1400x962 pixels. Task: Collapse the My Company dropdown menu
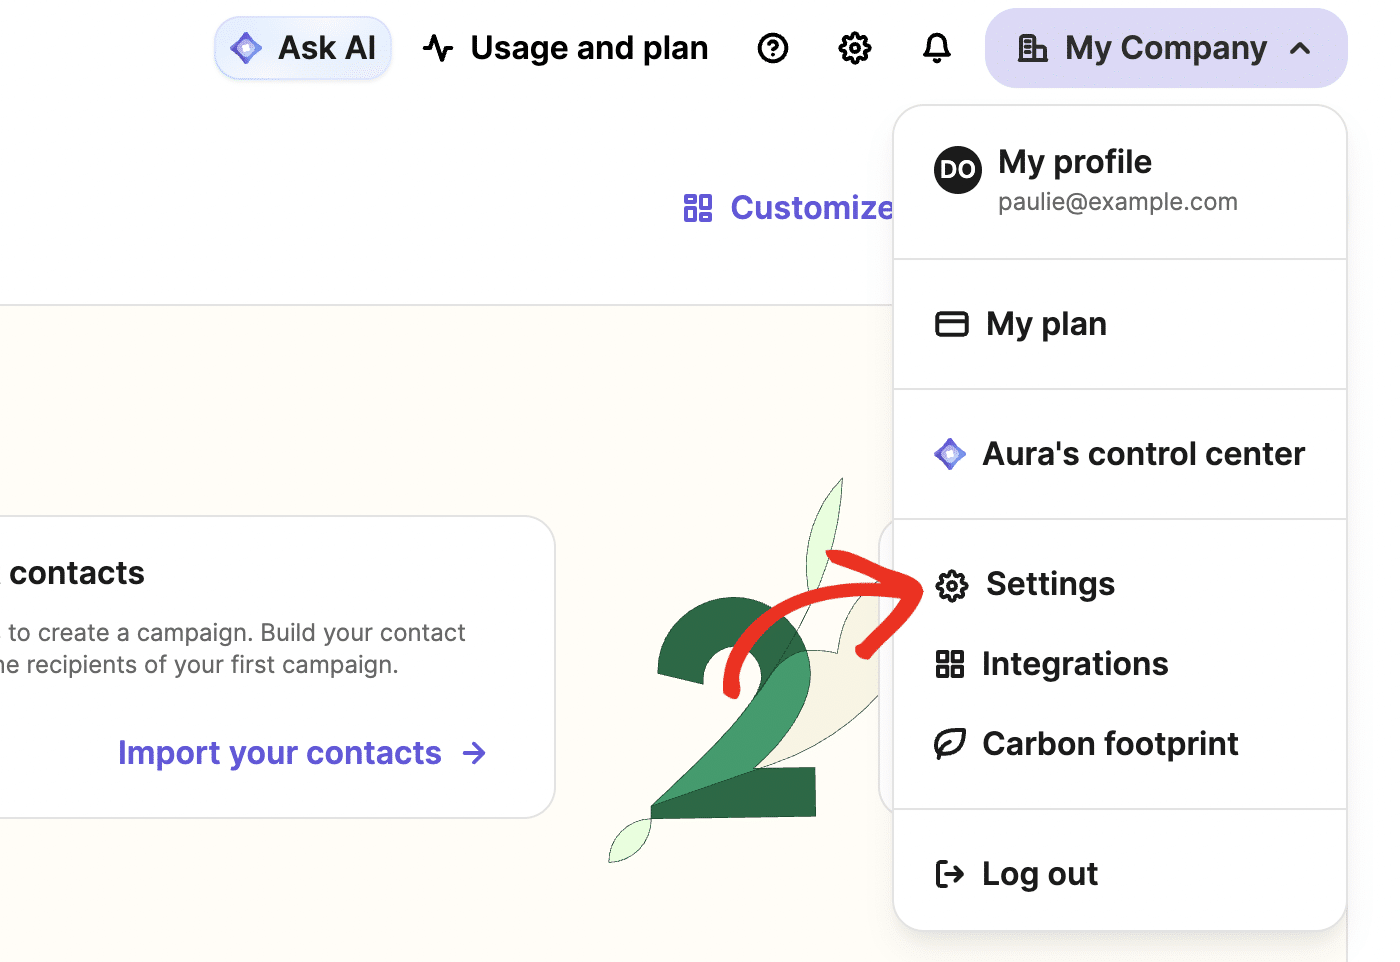(1165, 47)
